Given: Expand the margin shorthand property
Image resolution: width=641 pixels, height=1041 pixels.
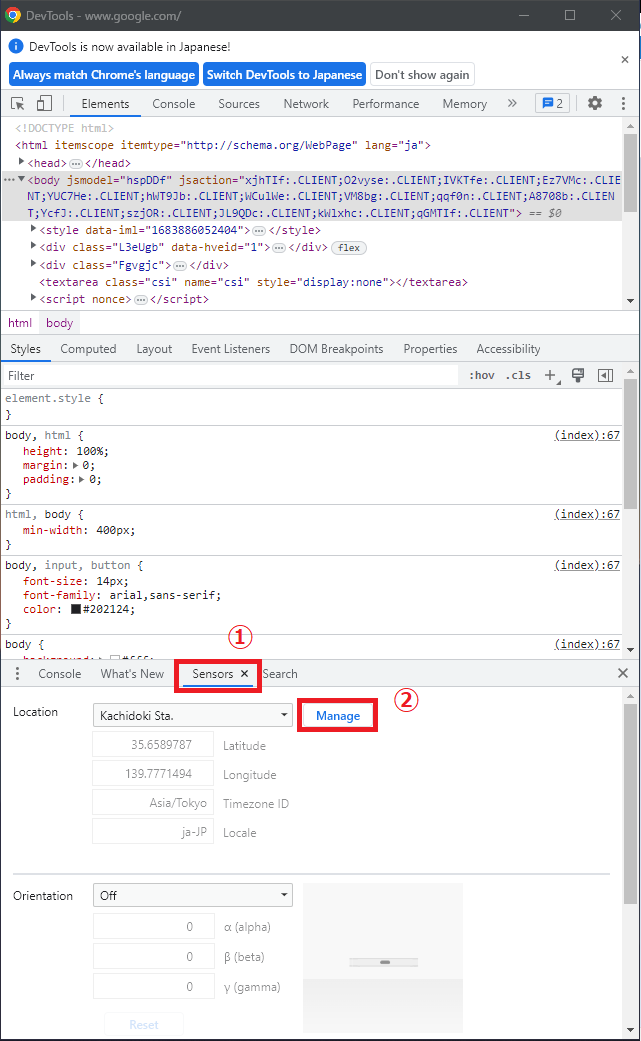Looking at the screenshot, I should (x=76, y=465).
